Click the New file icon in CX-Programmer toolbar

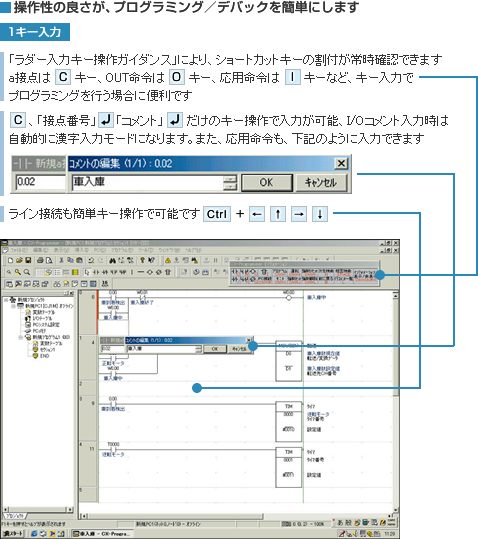tap(10, 261)
